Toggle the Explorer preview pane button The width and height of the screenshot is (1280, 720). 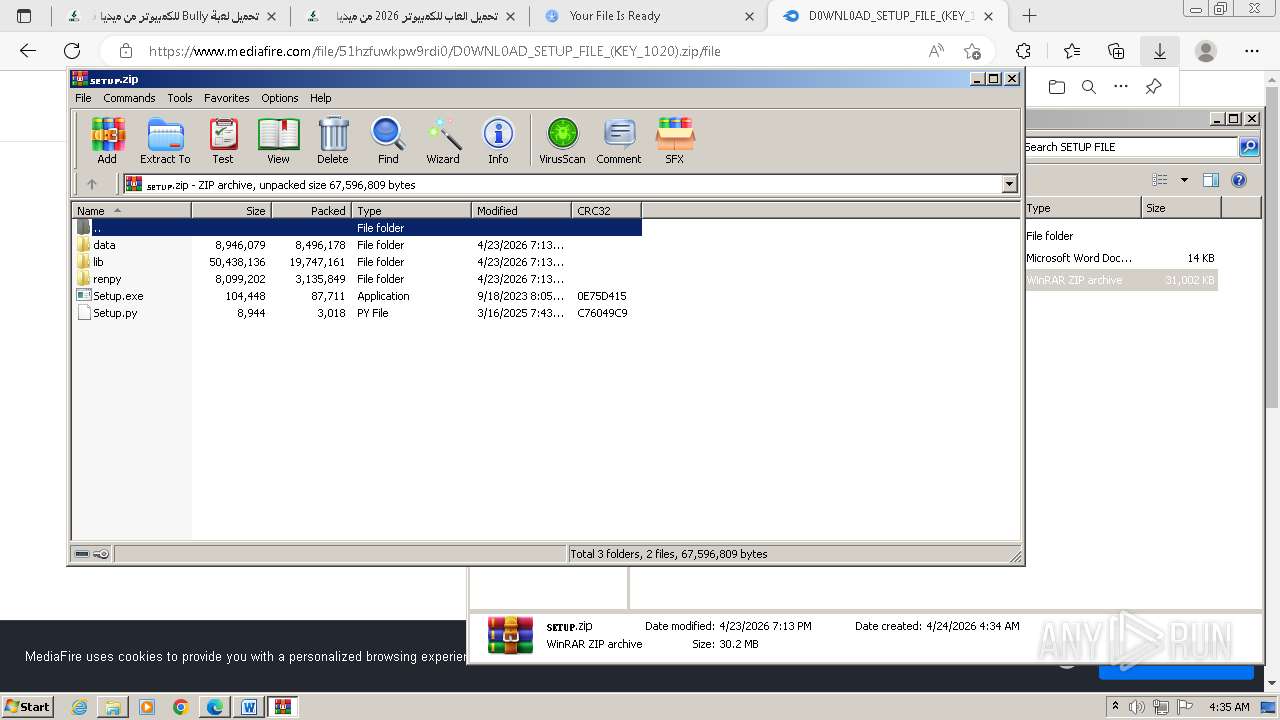pyautogui.click(x=1211, y=180)
